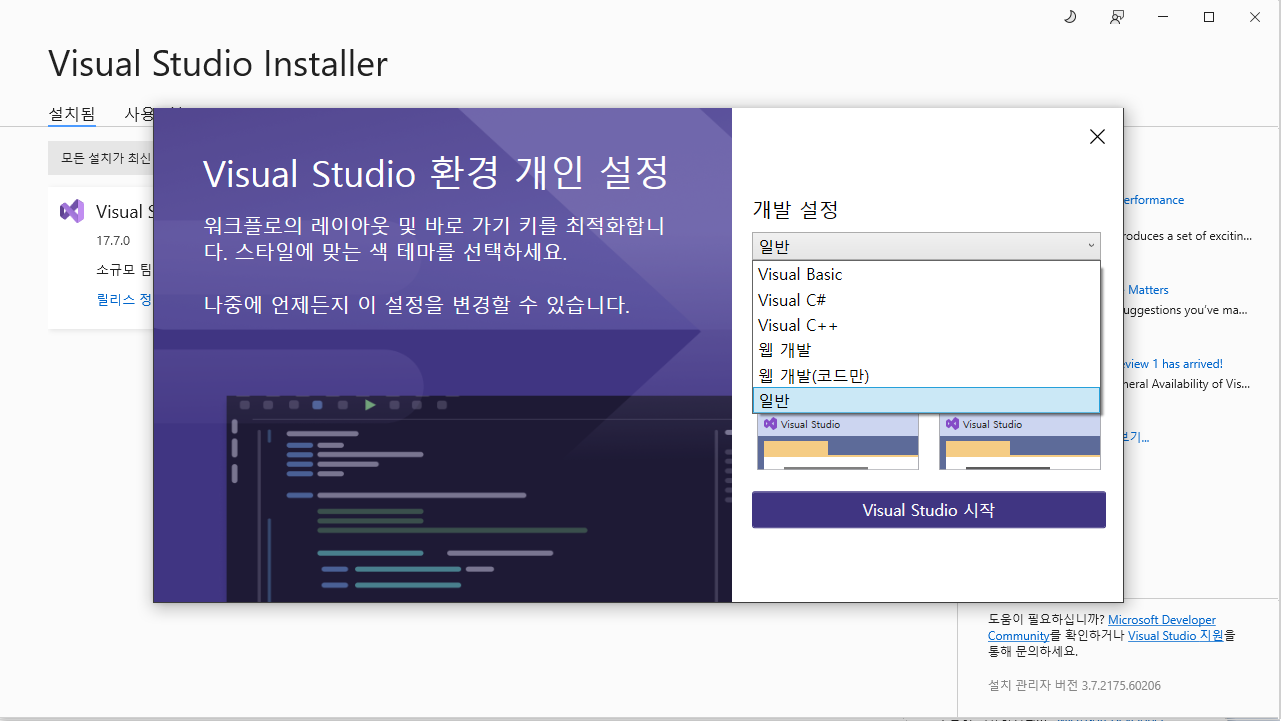Open the Visual Studio 지원 link
This screenshot has height=721, width=1281.
click(x=1176, y=636)
